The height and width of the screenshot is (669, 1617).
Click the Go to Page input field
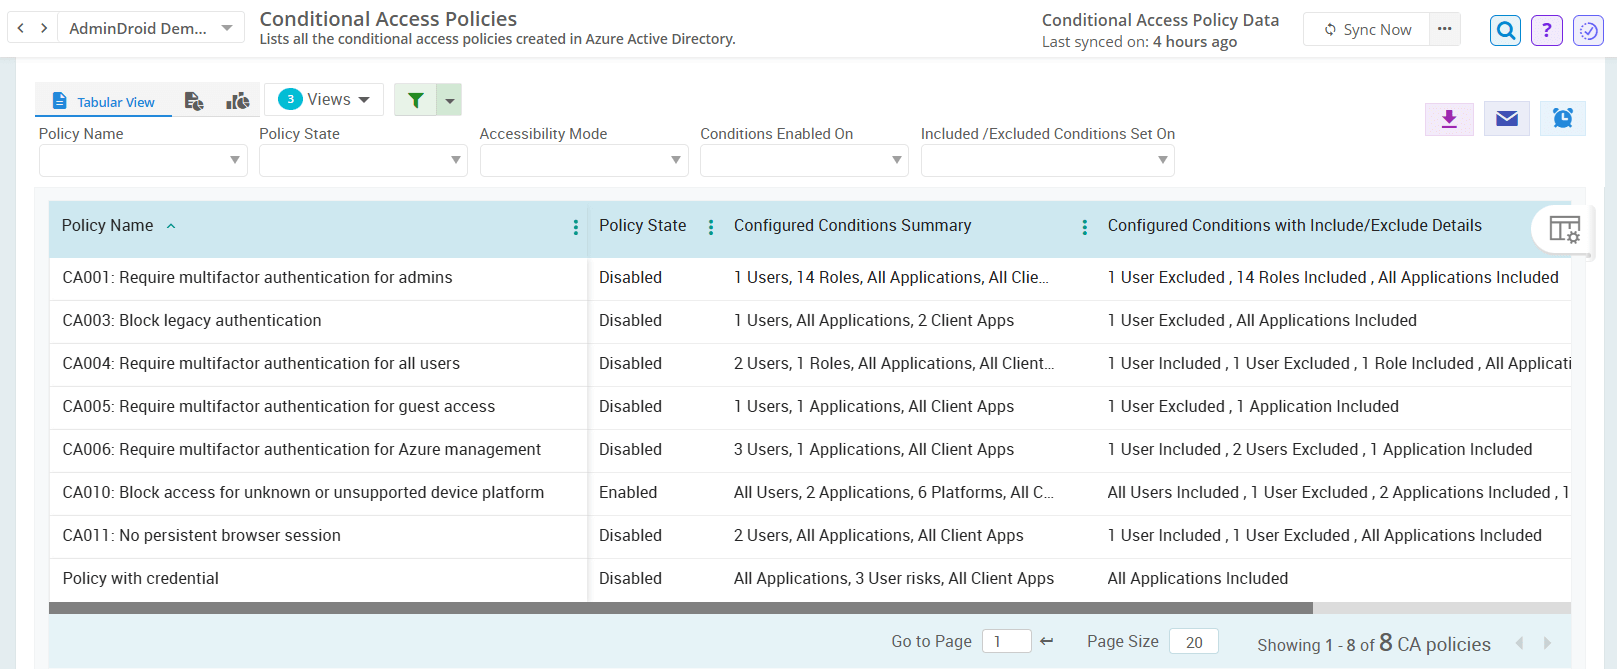point(1006,641)
